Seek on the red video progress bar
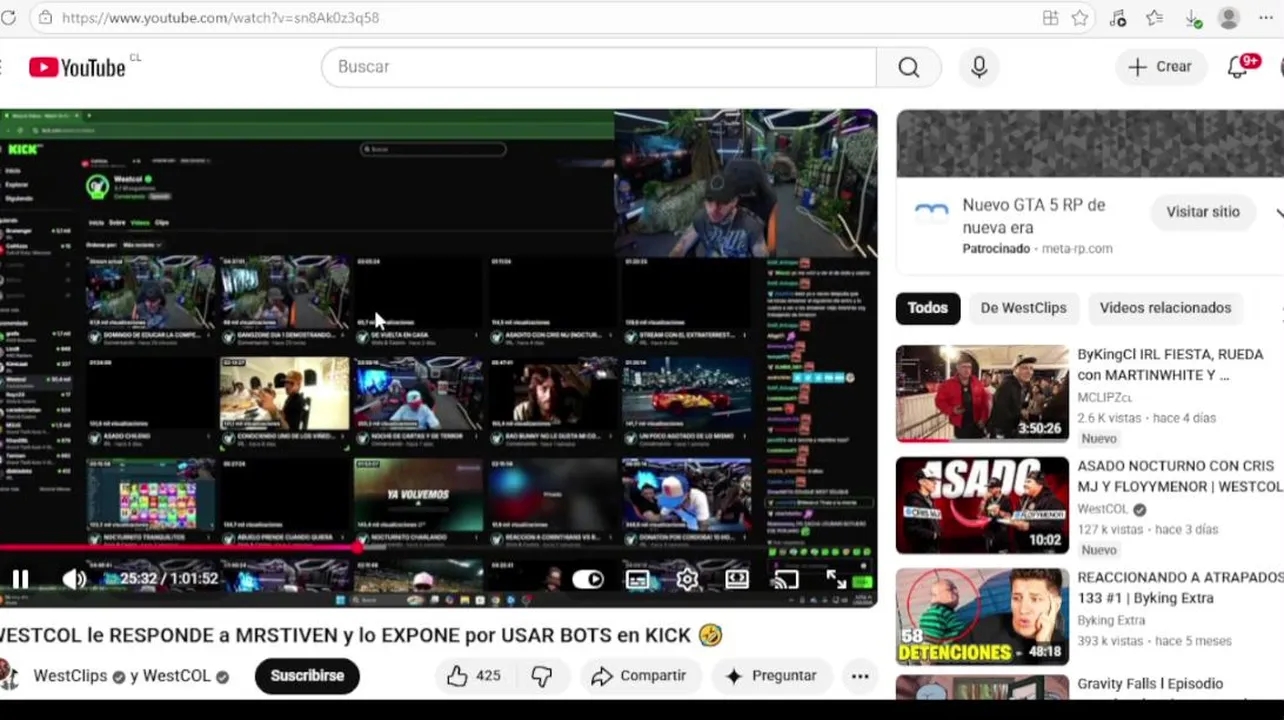The image size is (1284, 720). (x=438, y=546)
